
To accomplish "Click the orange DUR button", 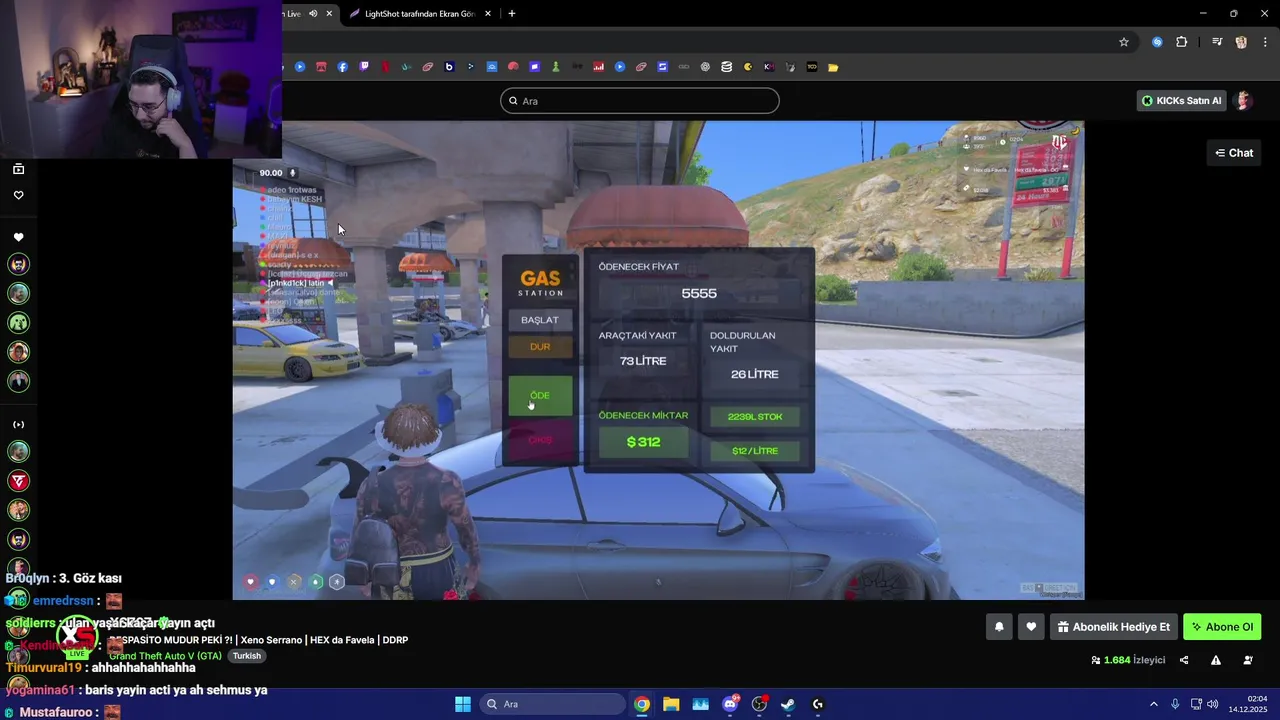I will tap(540, 347).
